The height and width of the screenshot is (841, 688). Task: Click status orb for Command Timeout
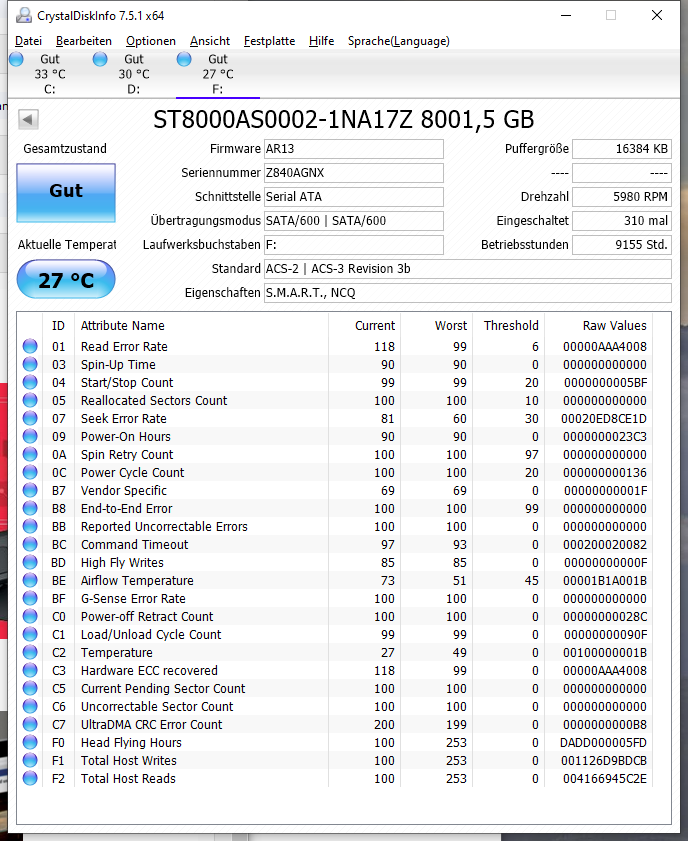click(x=30, y=544)
